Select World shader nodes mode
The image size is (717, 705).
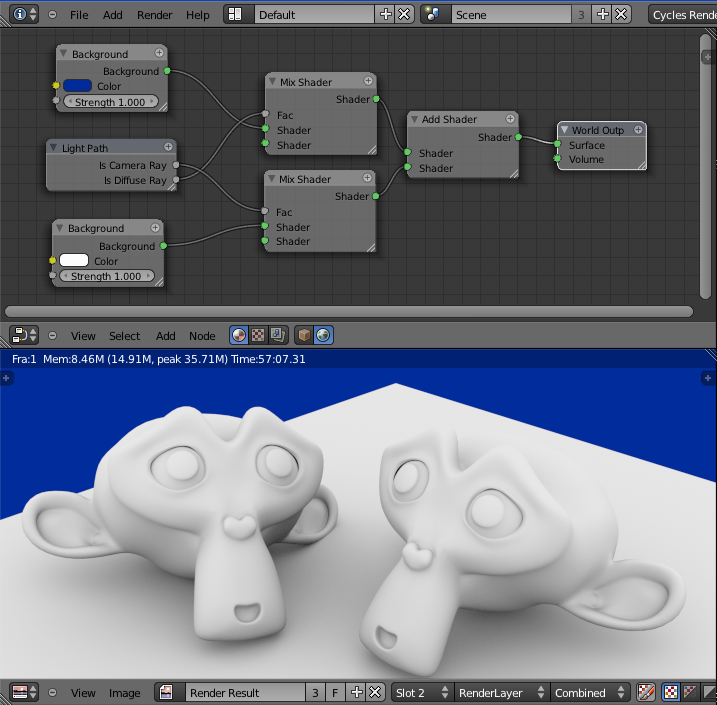coord(323,335)
